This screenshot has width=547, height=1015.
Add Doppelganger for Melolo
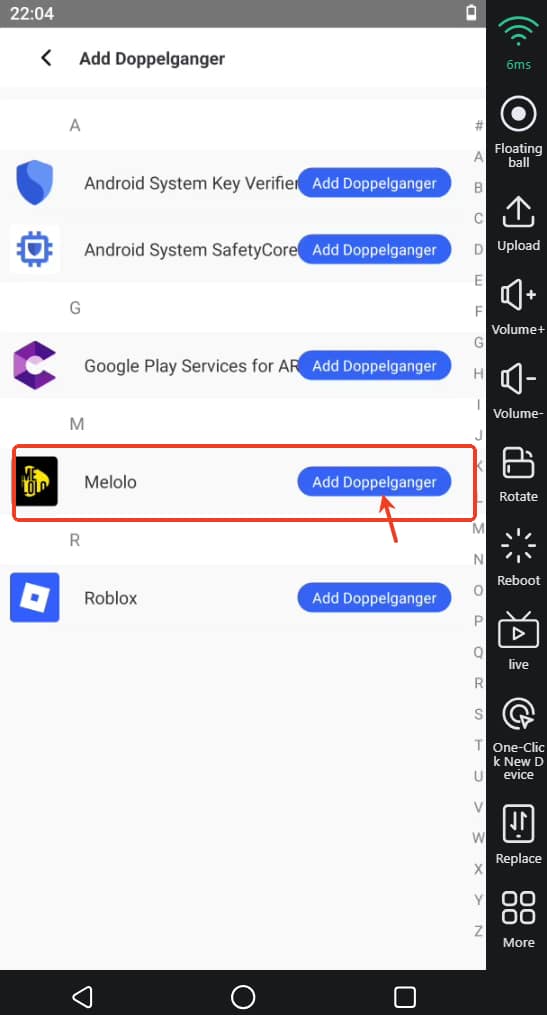click(374, 482)
